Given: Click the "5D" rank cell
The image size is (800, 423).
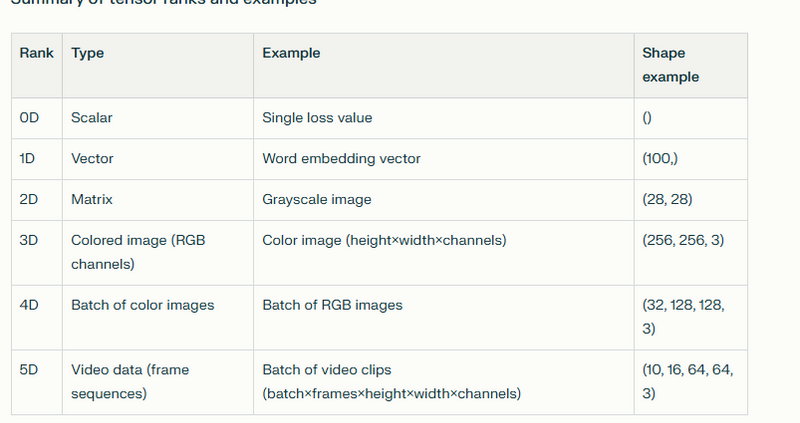Looking at the screenshot, I should click(x=29, y=369).
